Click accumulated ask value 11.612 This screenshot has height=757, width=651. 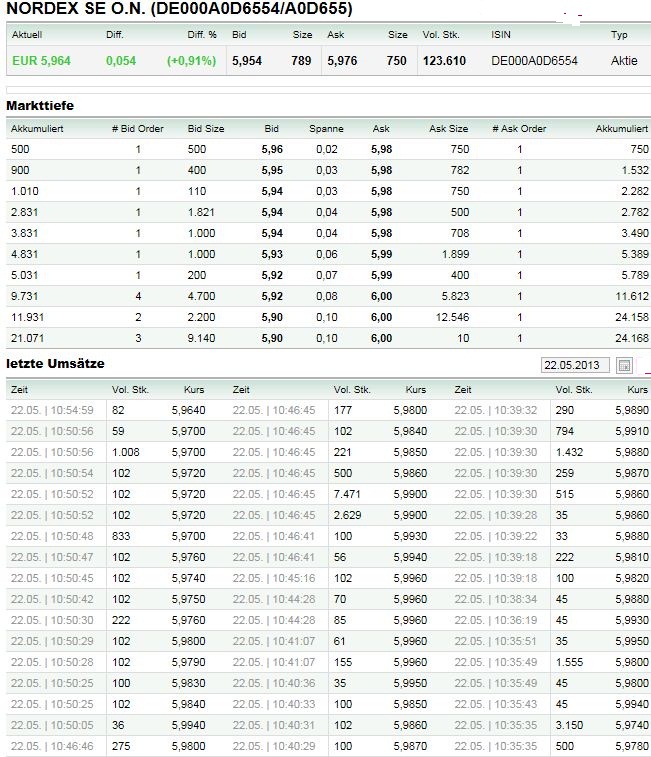pyautogui.click(x=632, y=296)
